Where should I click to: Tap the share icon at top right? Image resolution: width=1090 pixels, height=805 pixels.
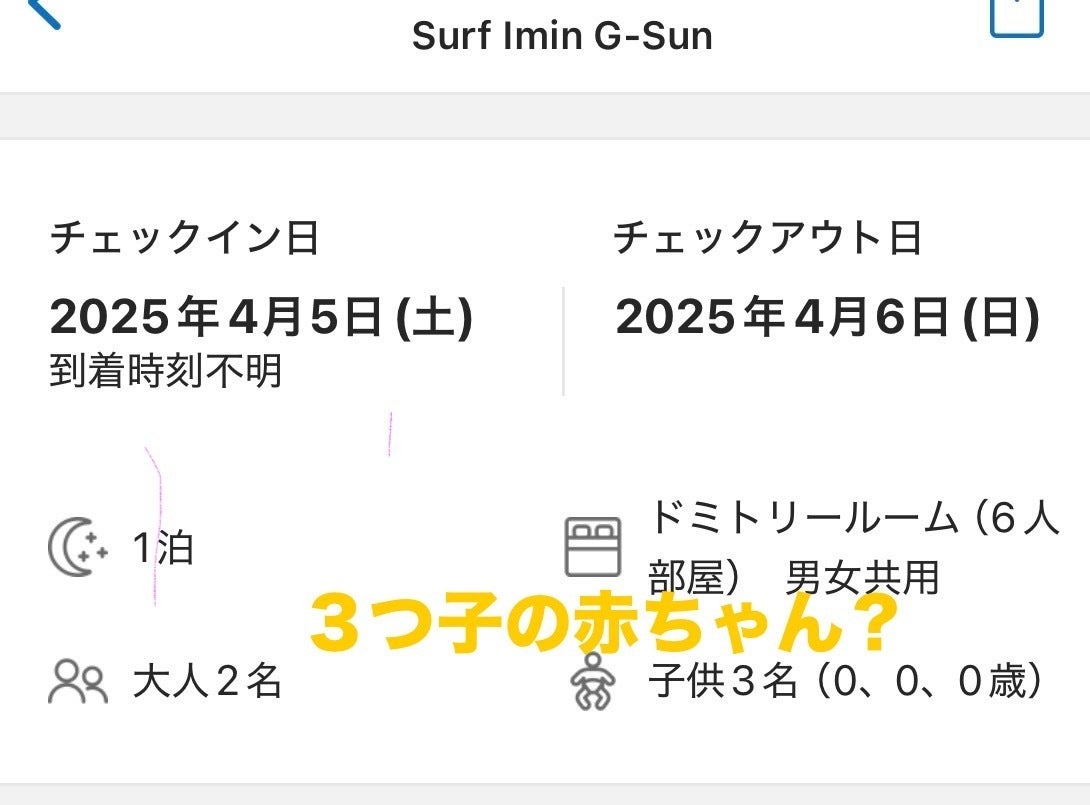(x=1016, y=15)
